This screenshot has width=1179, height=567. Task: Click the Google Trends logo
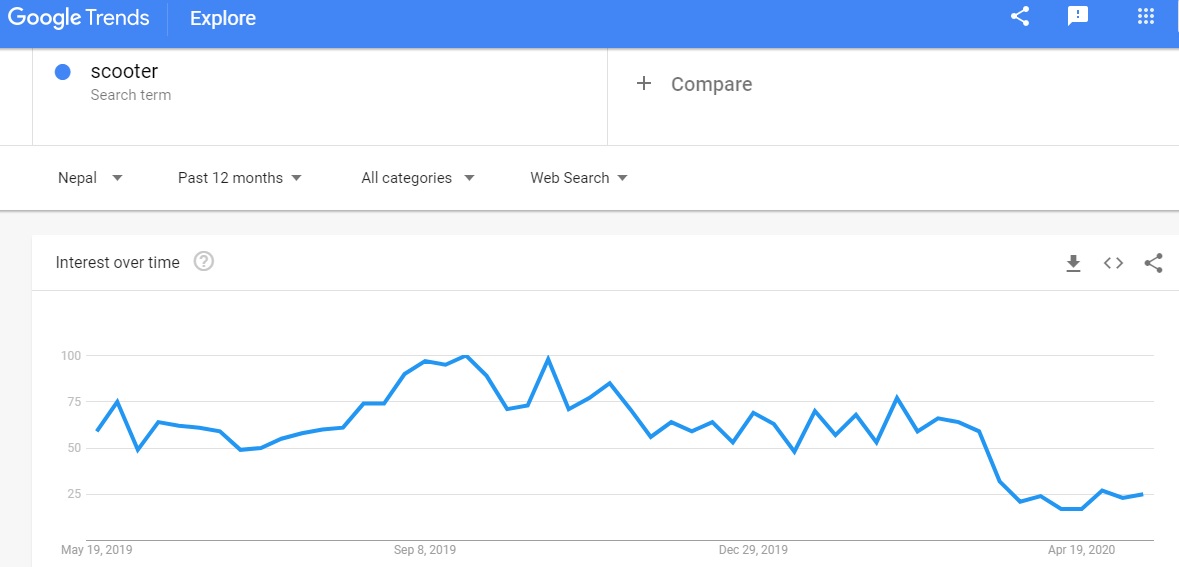[78, 18]
